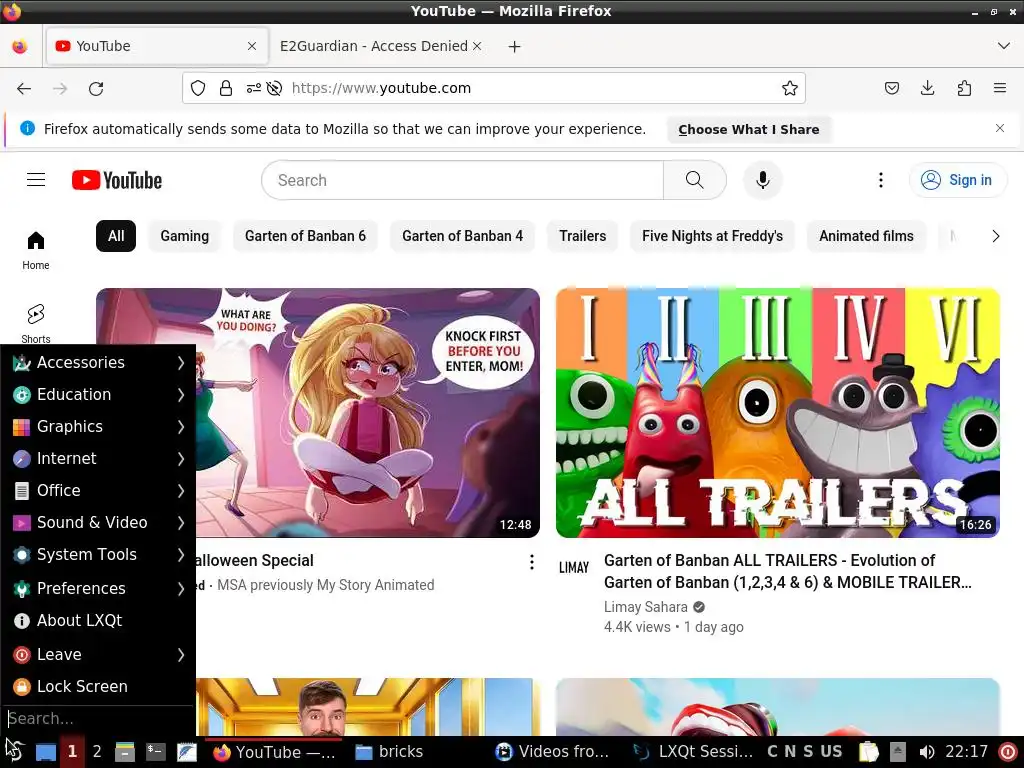Expand the Preferences submenu
Screen dimensions: 1024x768
pos(98,588)
